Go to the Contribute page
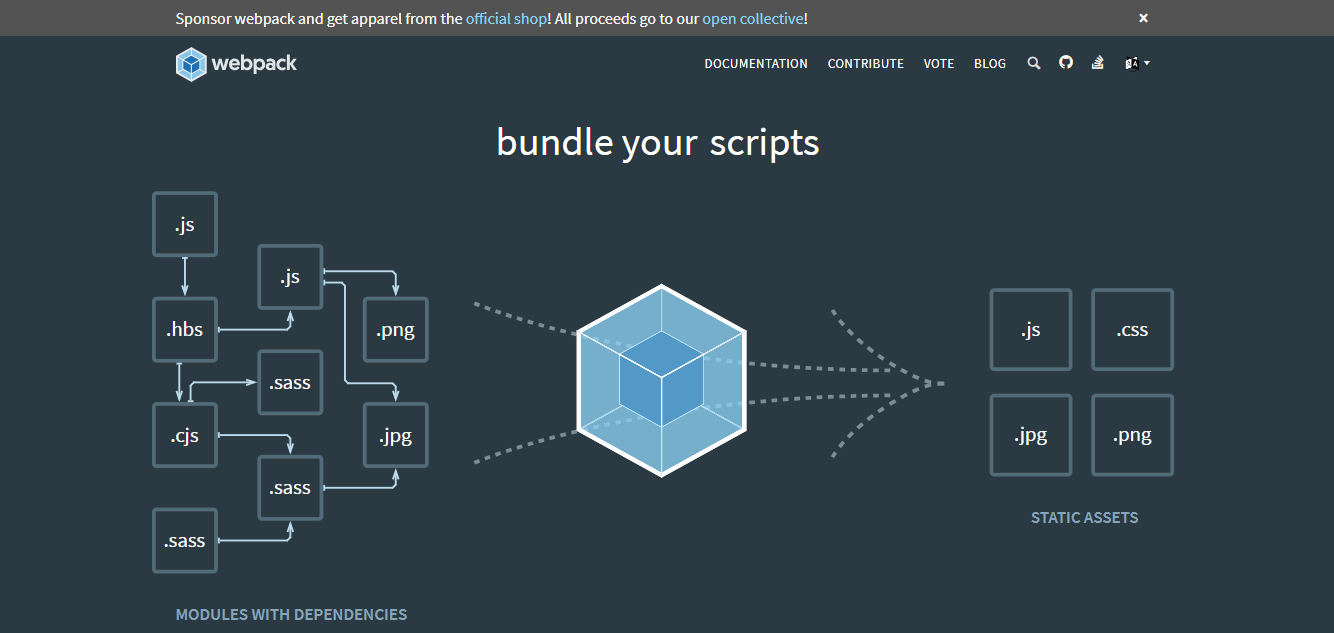Image resolution: width=1334 pixels, height=633 pixels. click(865, 63)
